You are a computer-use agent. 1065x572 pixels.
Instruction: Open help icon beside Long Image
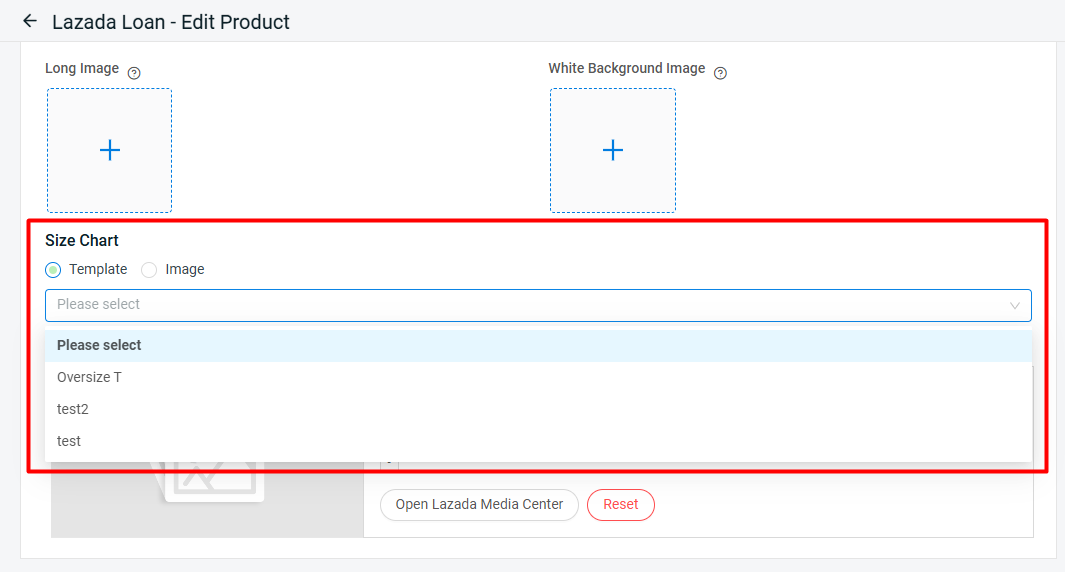[134, 73]
